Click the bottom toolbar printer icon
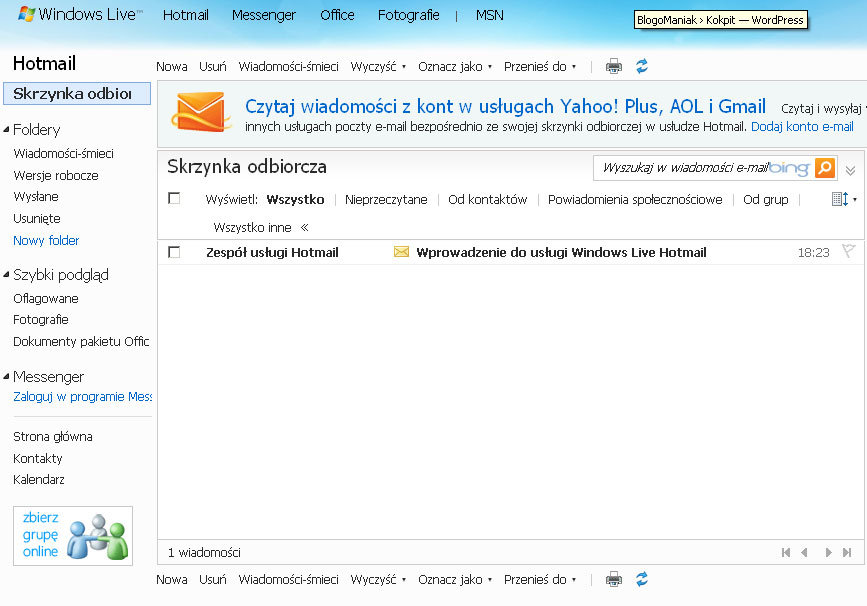 (614, 579)
